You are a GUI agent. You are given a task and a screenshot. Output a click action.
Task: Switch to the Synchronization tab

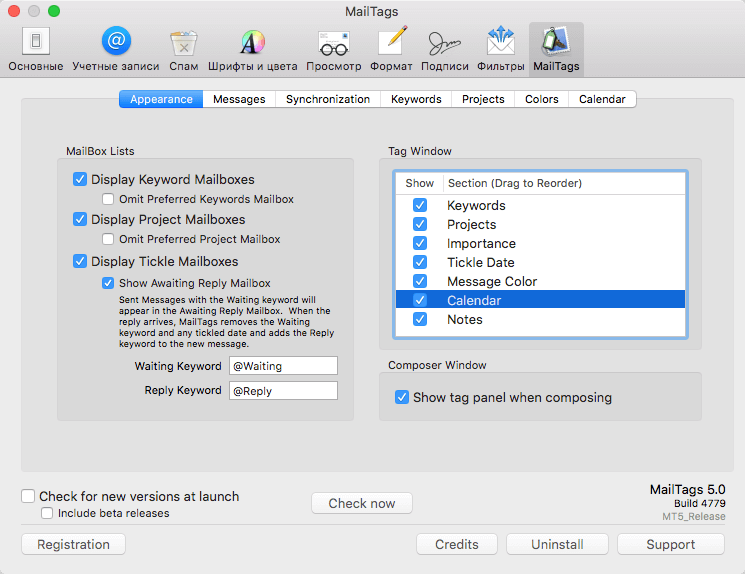328,99
